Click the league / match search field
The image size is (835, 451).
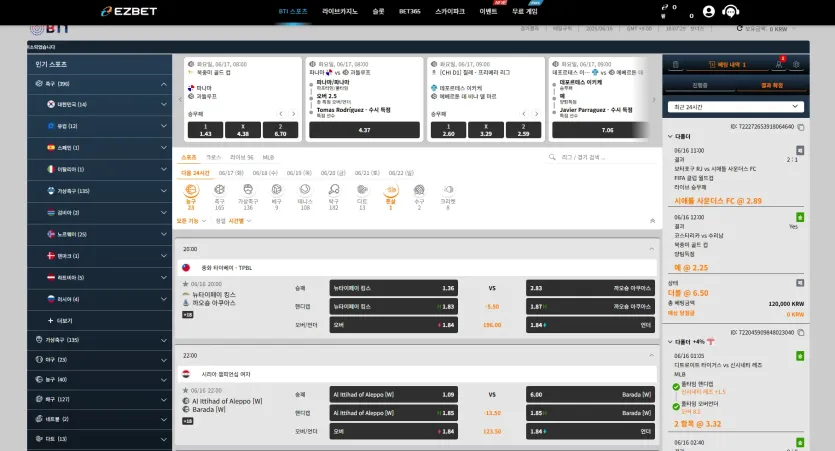click(602, 157)
